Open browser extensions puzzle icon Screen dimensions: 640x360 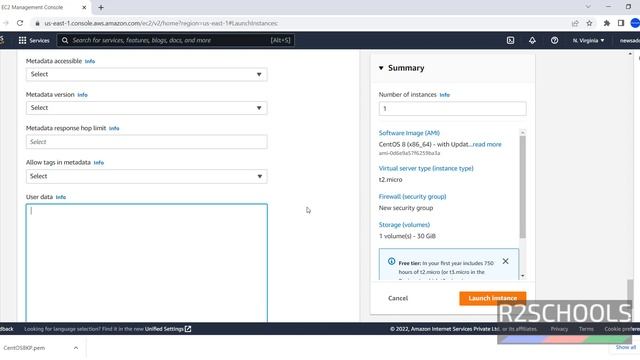tap(607, 23)
